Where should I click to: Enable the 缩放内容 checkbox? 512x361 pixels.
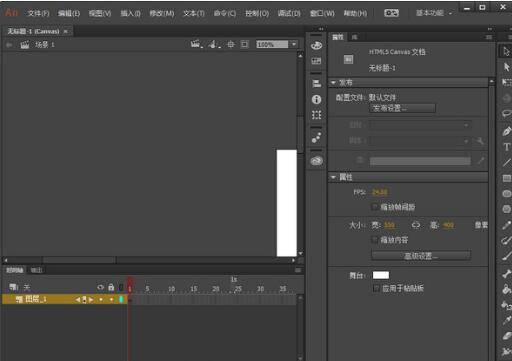[x=375, y=240]
